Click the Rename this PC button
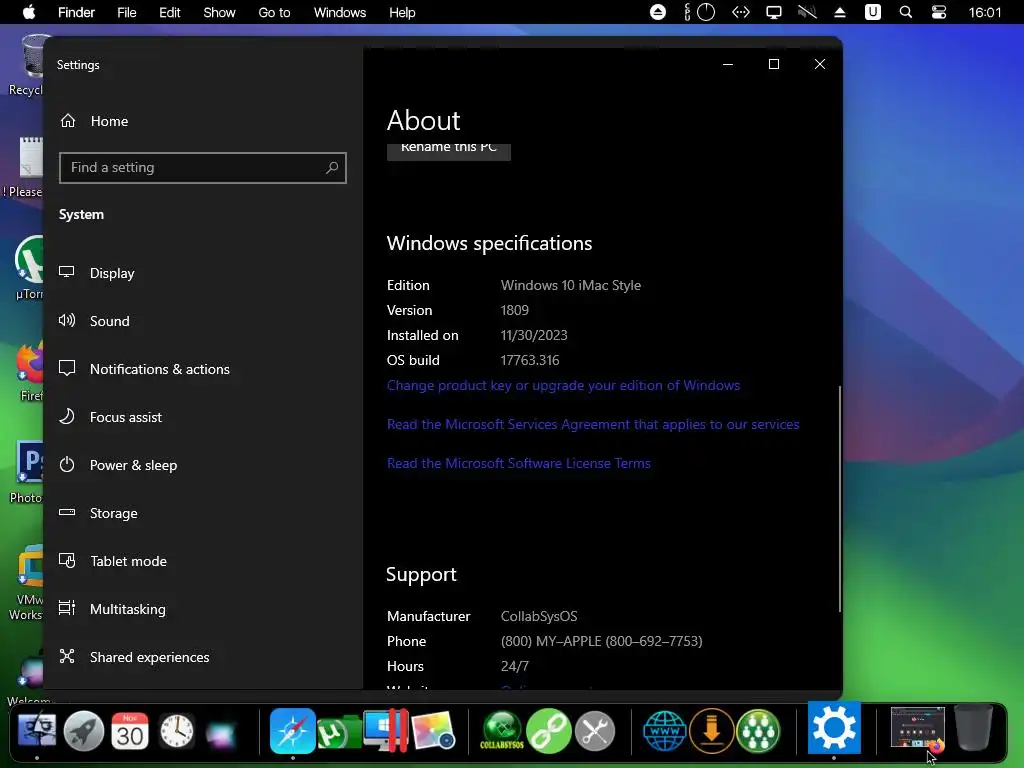This screenshot has height=768, width=1024. click(x=449, y=150)
